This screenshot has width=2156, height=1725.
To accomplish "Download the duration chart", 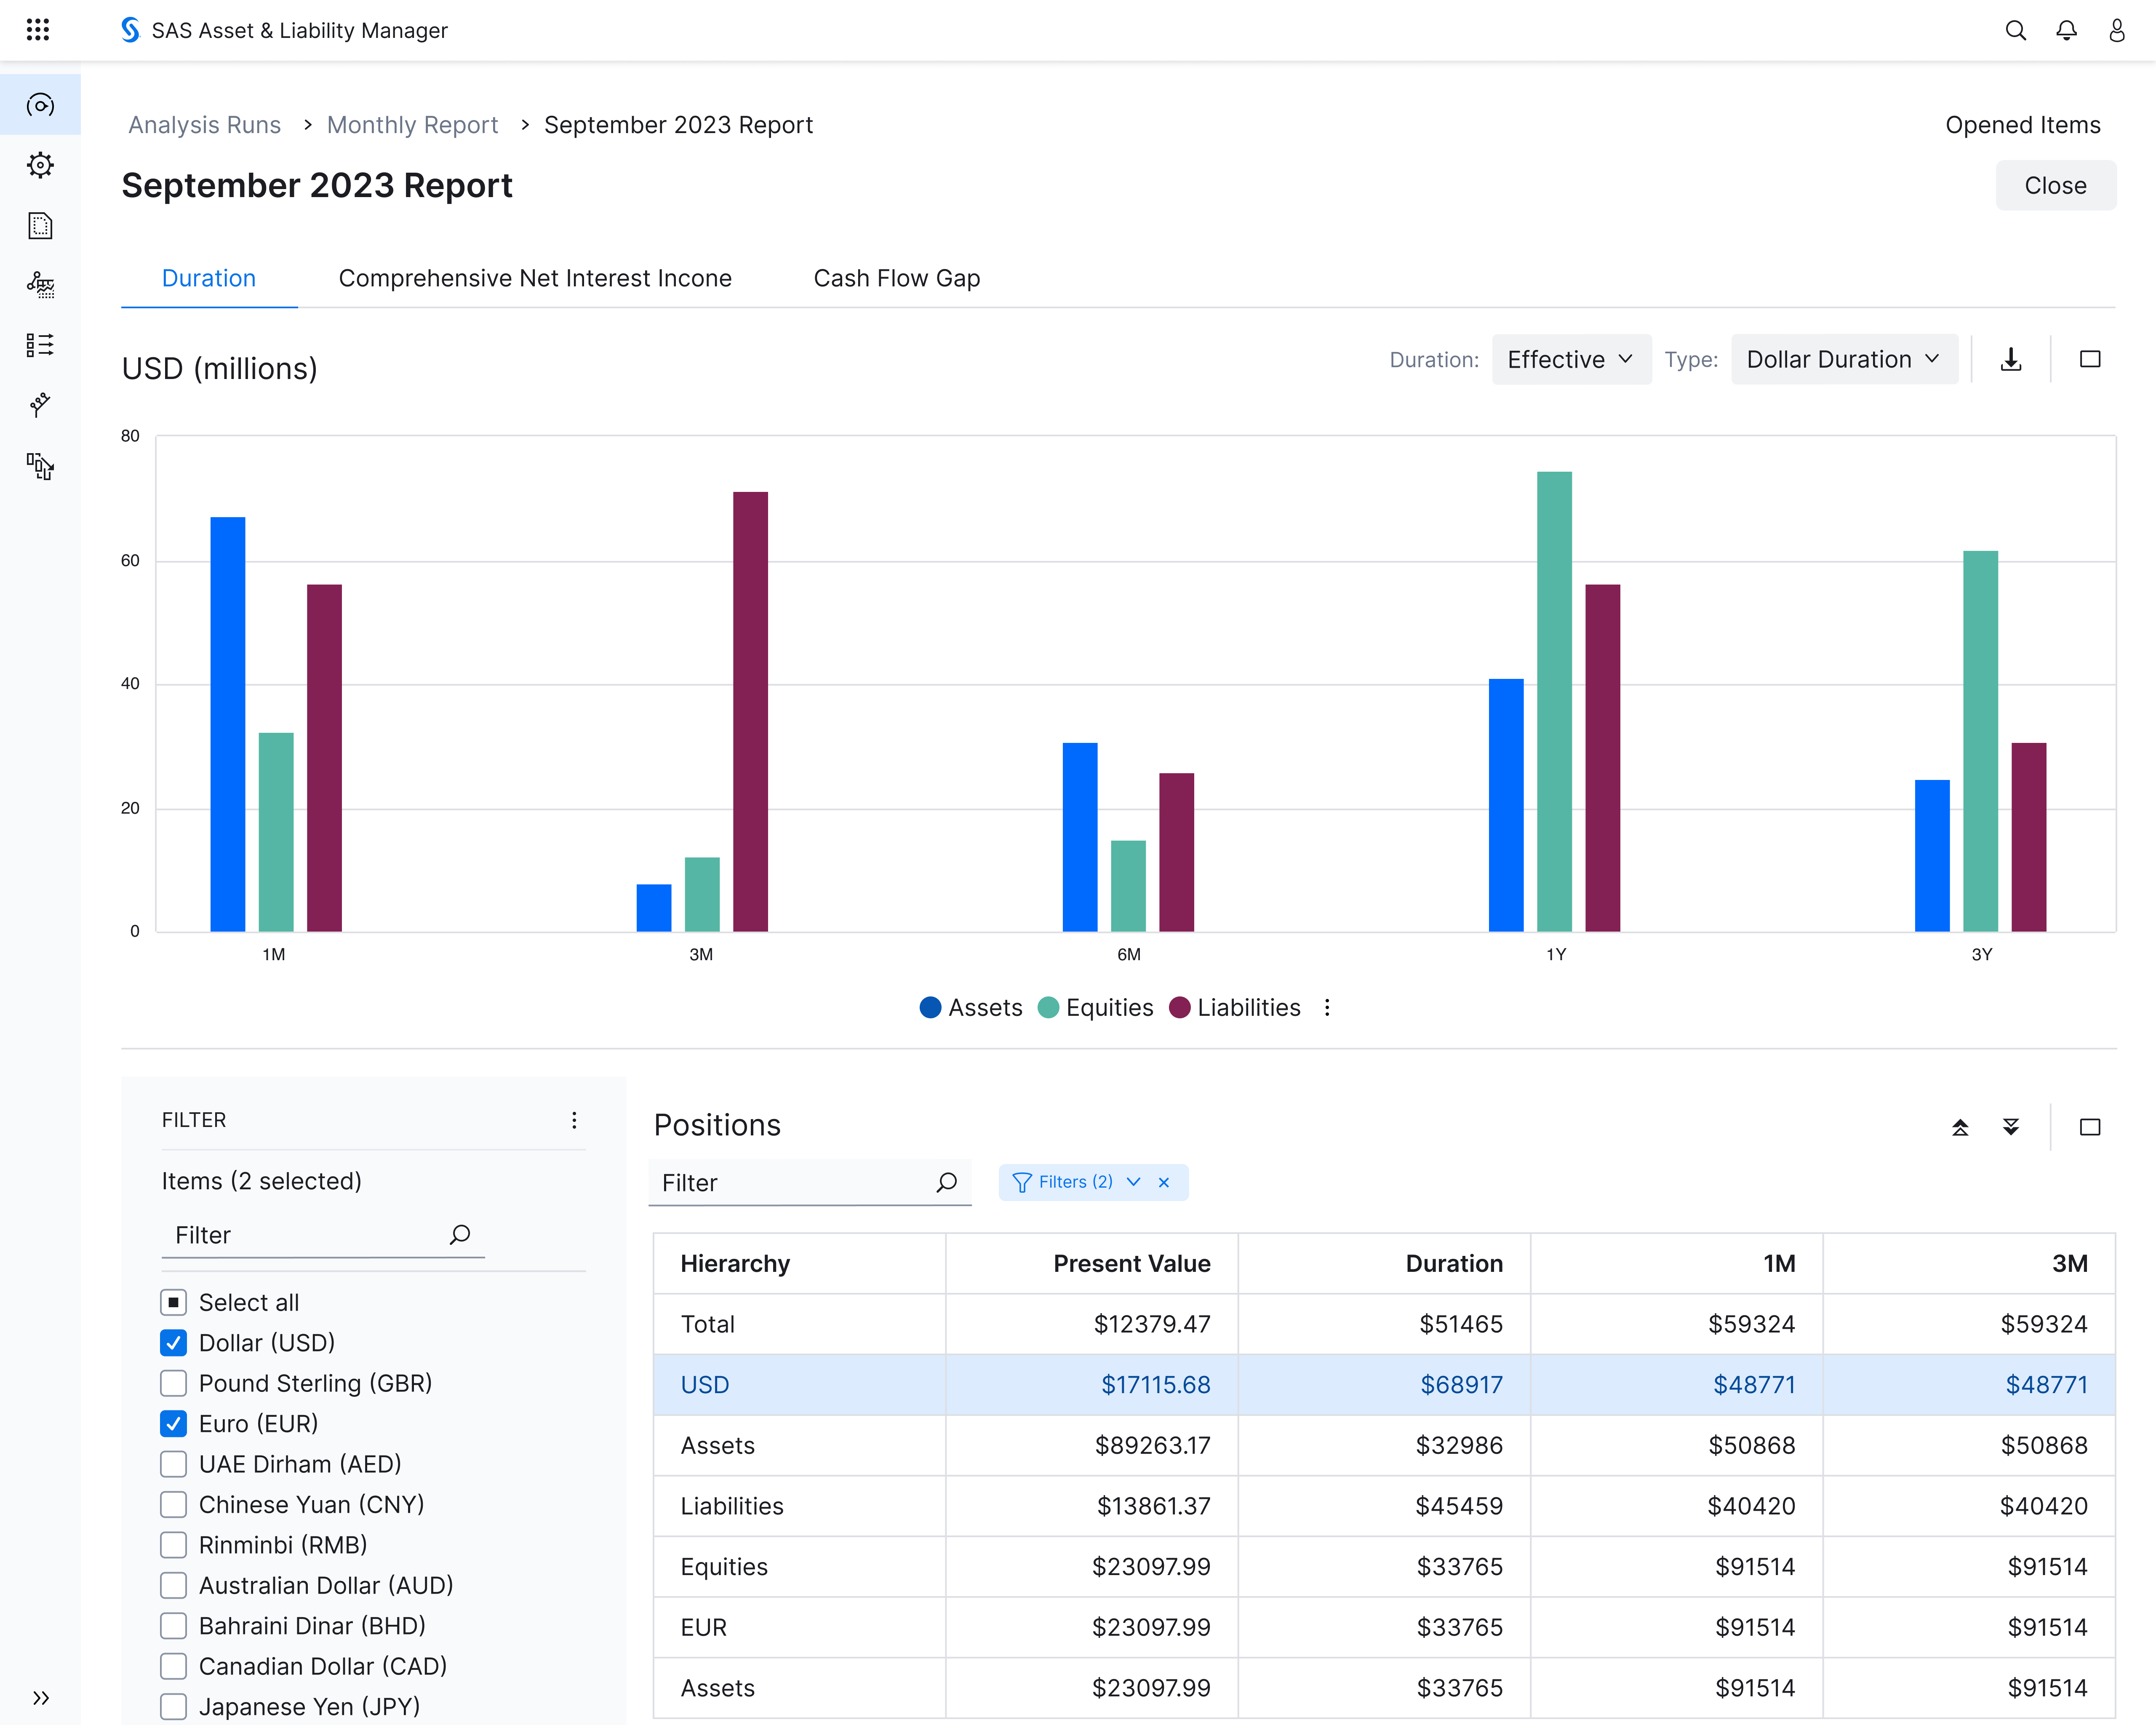I will [x=2011, y=359].
